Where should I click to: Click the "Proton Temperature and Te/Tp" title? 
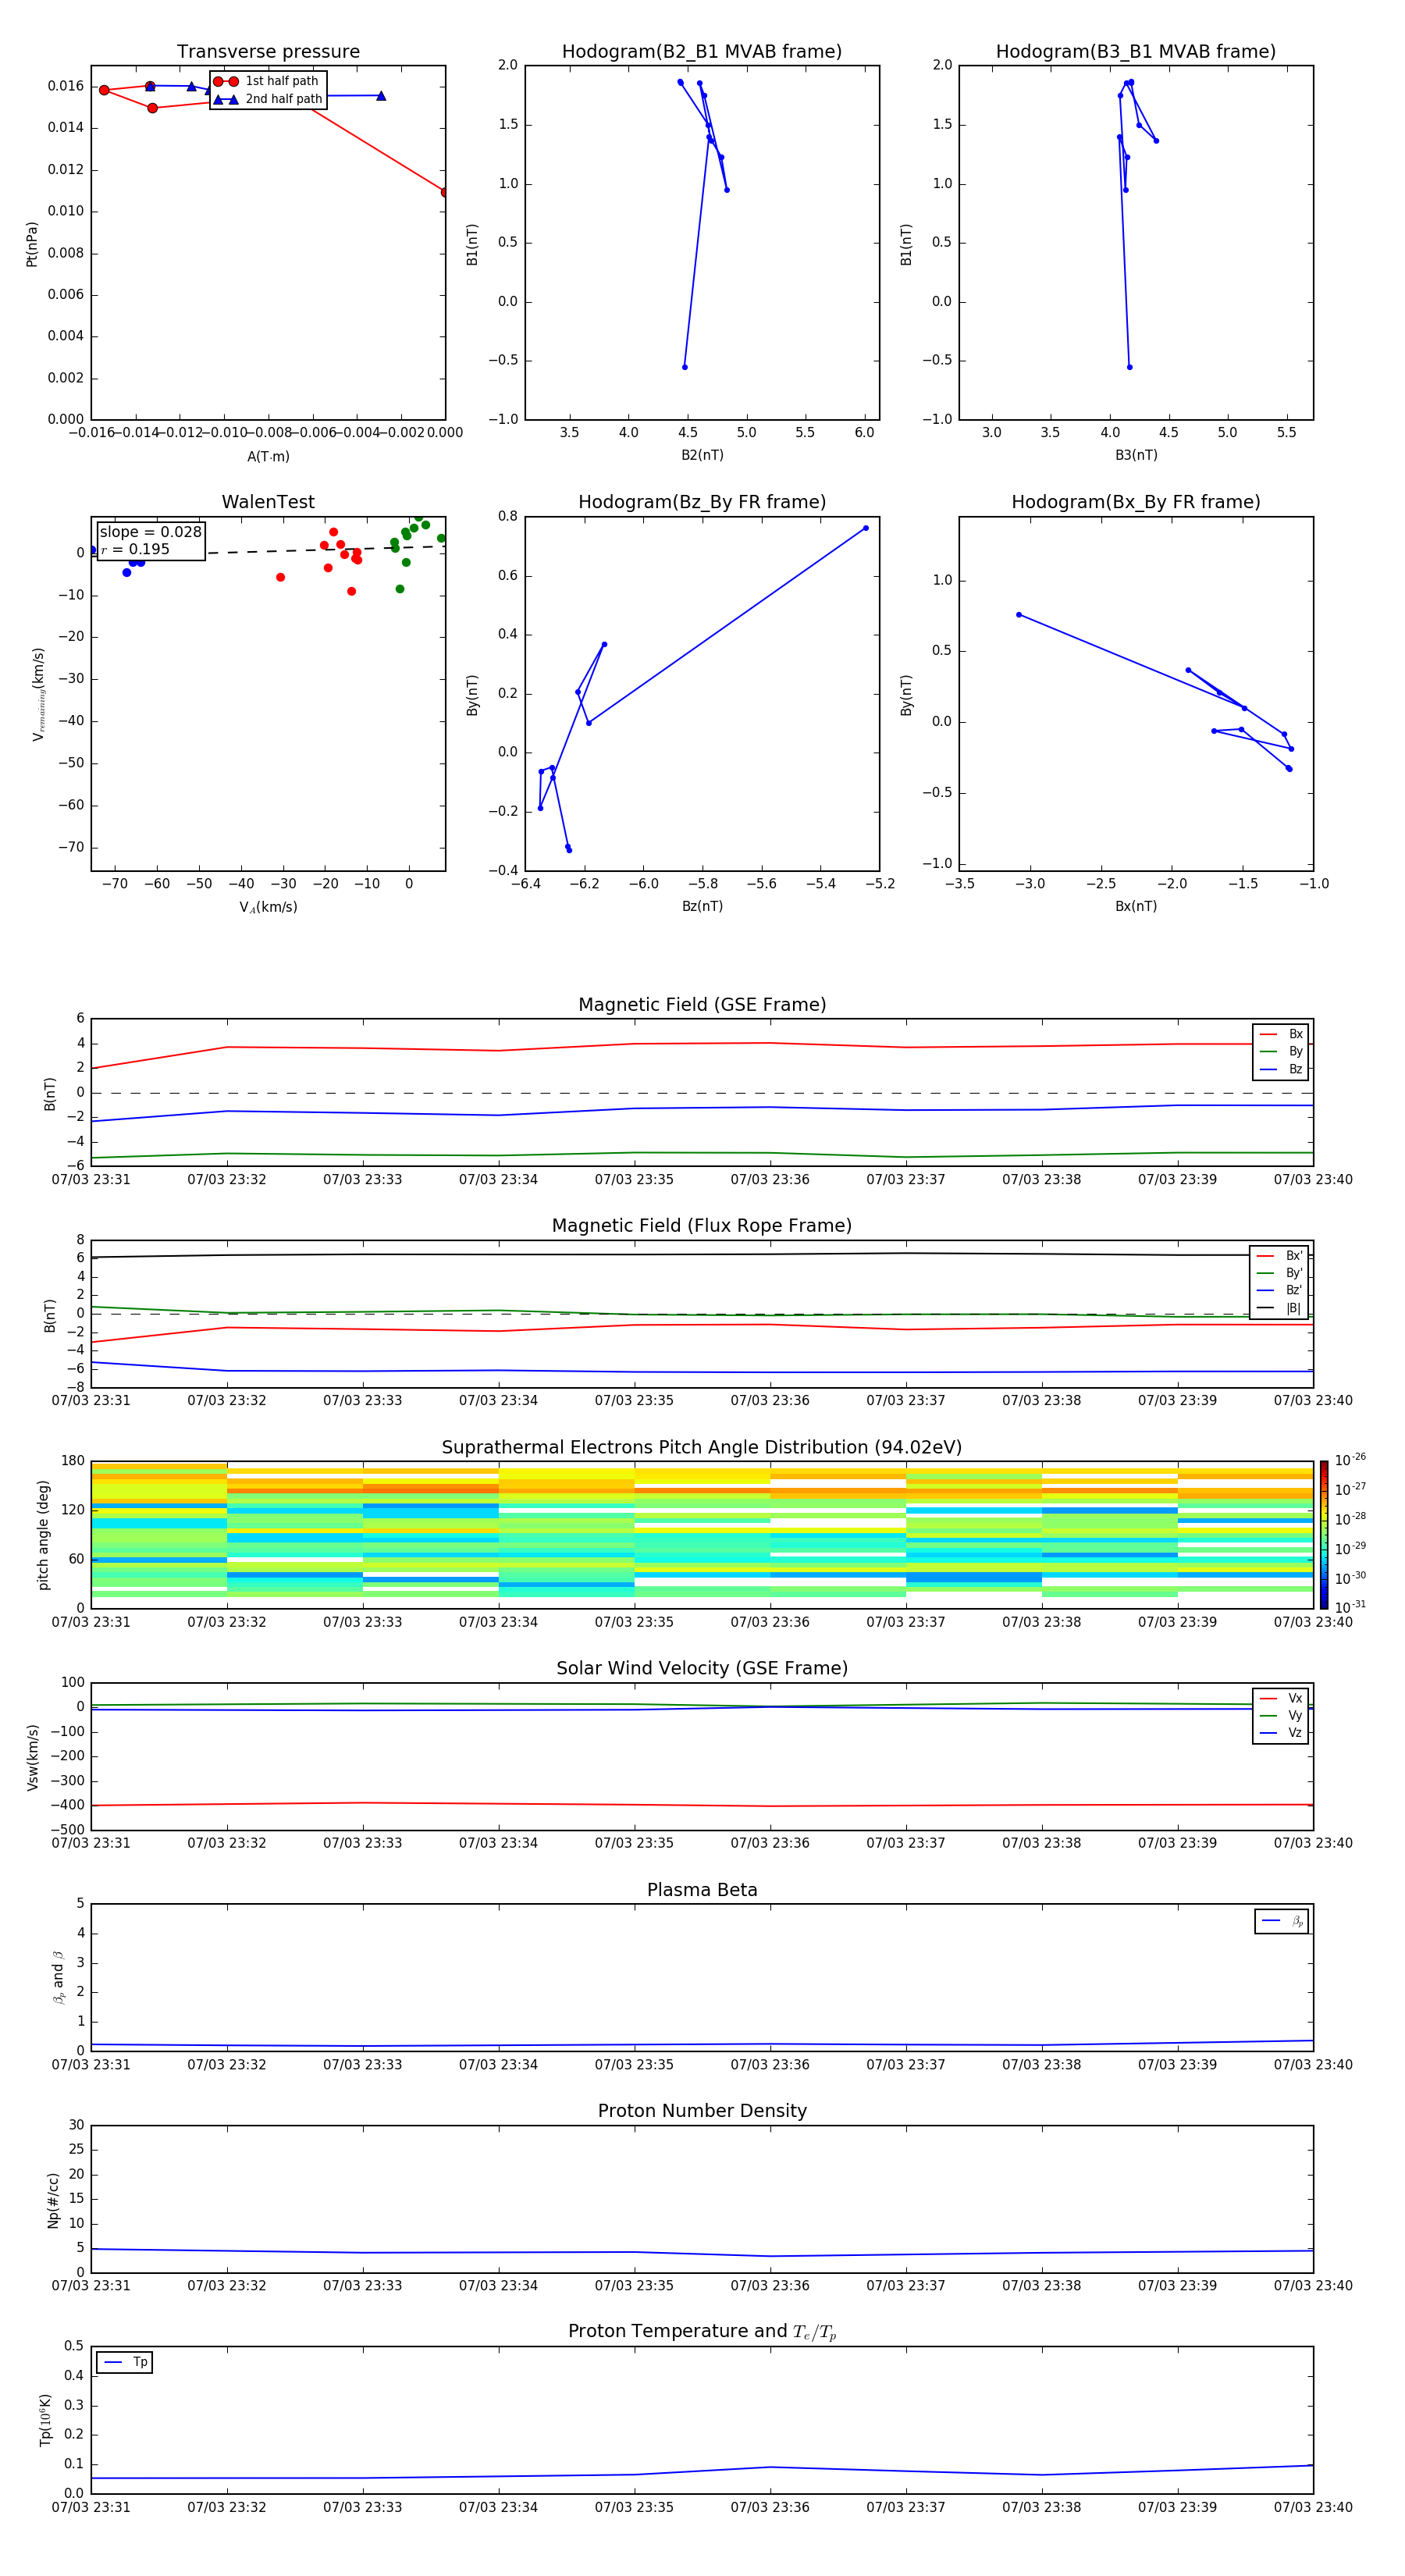[x=702, y=2332]
